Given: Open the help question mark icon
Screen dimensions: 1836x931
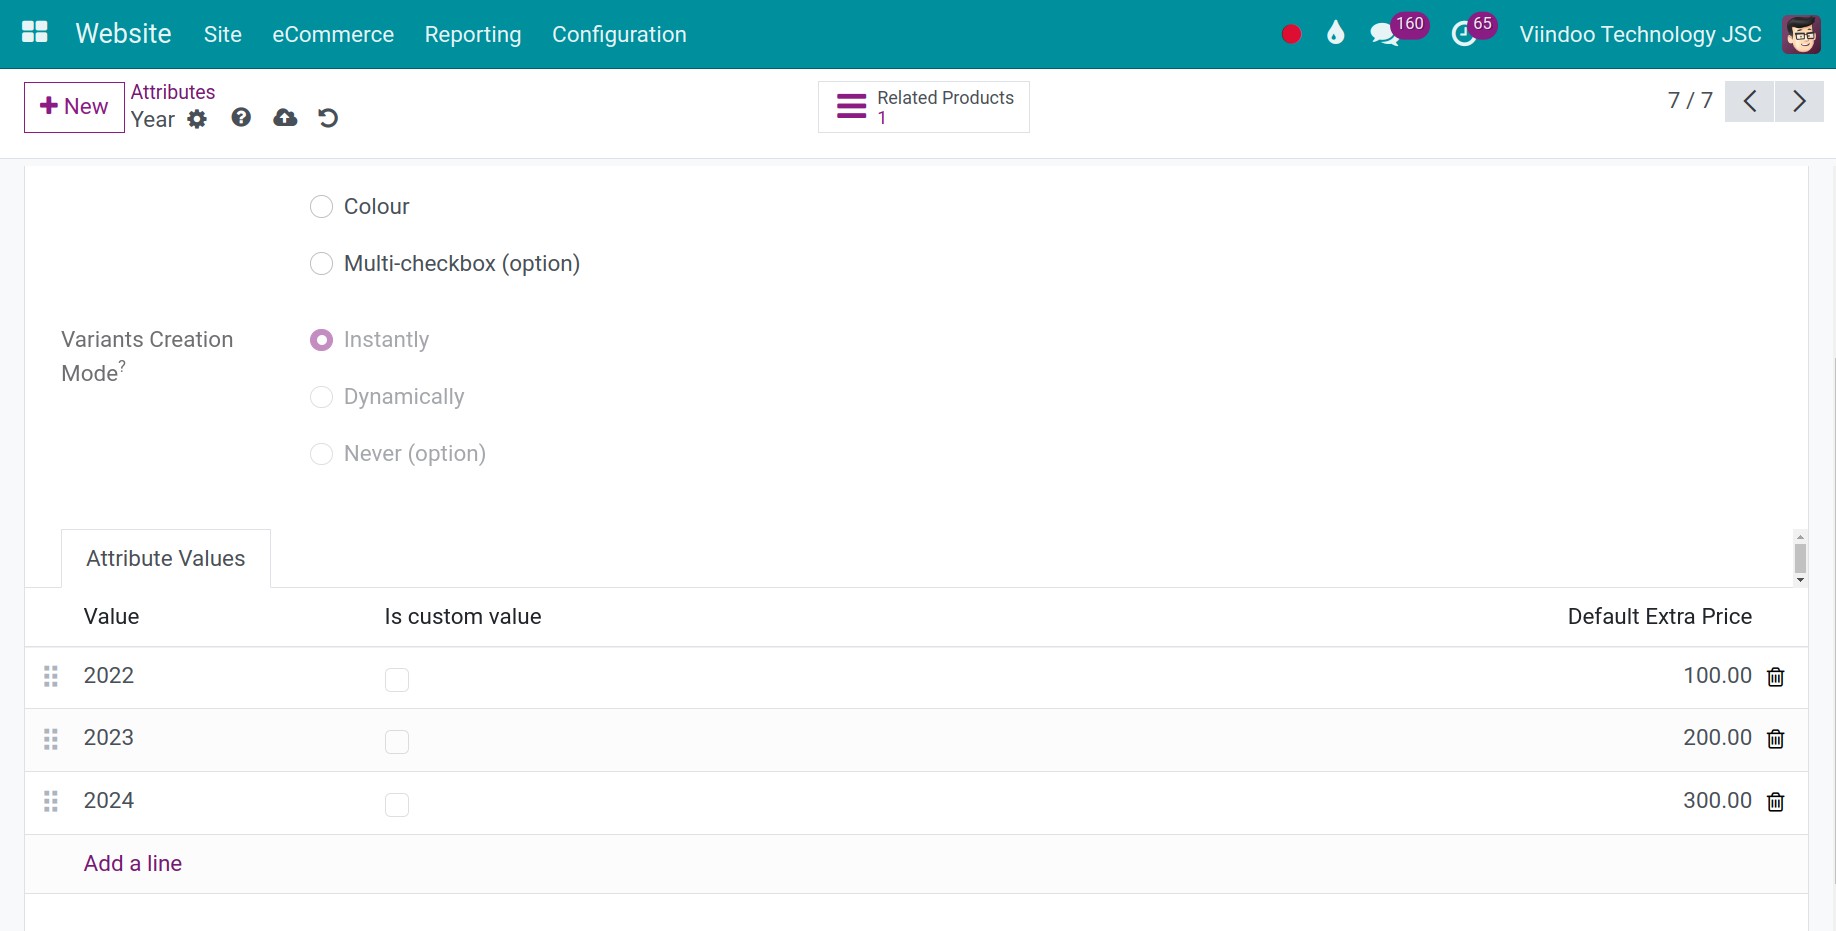Looking at the screenshot, I should [x=241, y=118].
